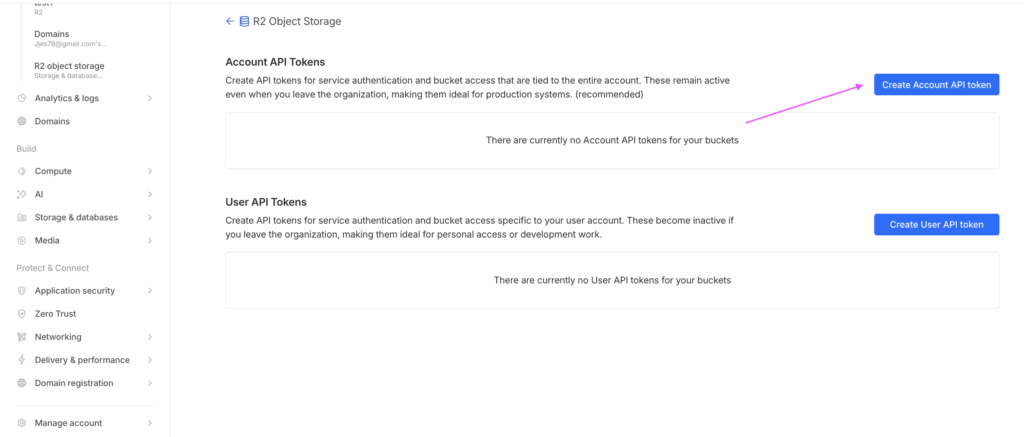Screen dimensions: 1024x437
Task: Click the Application security shield icon
Action: [22, 291]
